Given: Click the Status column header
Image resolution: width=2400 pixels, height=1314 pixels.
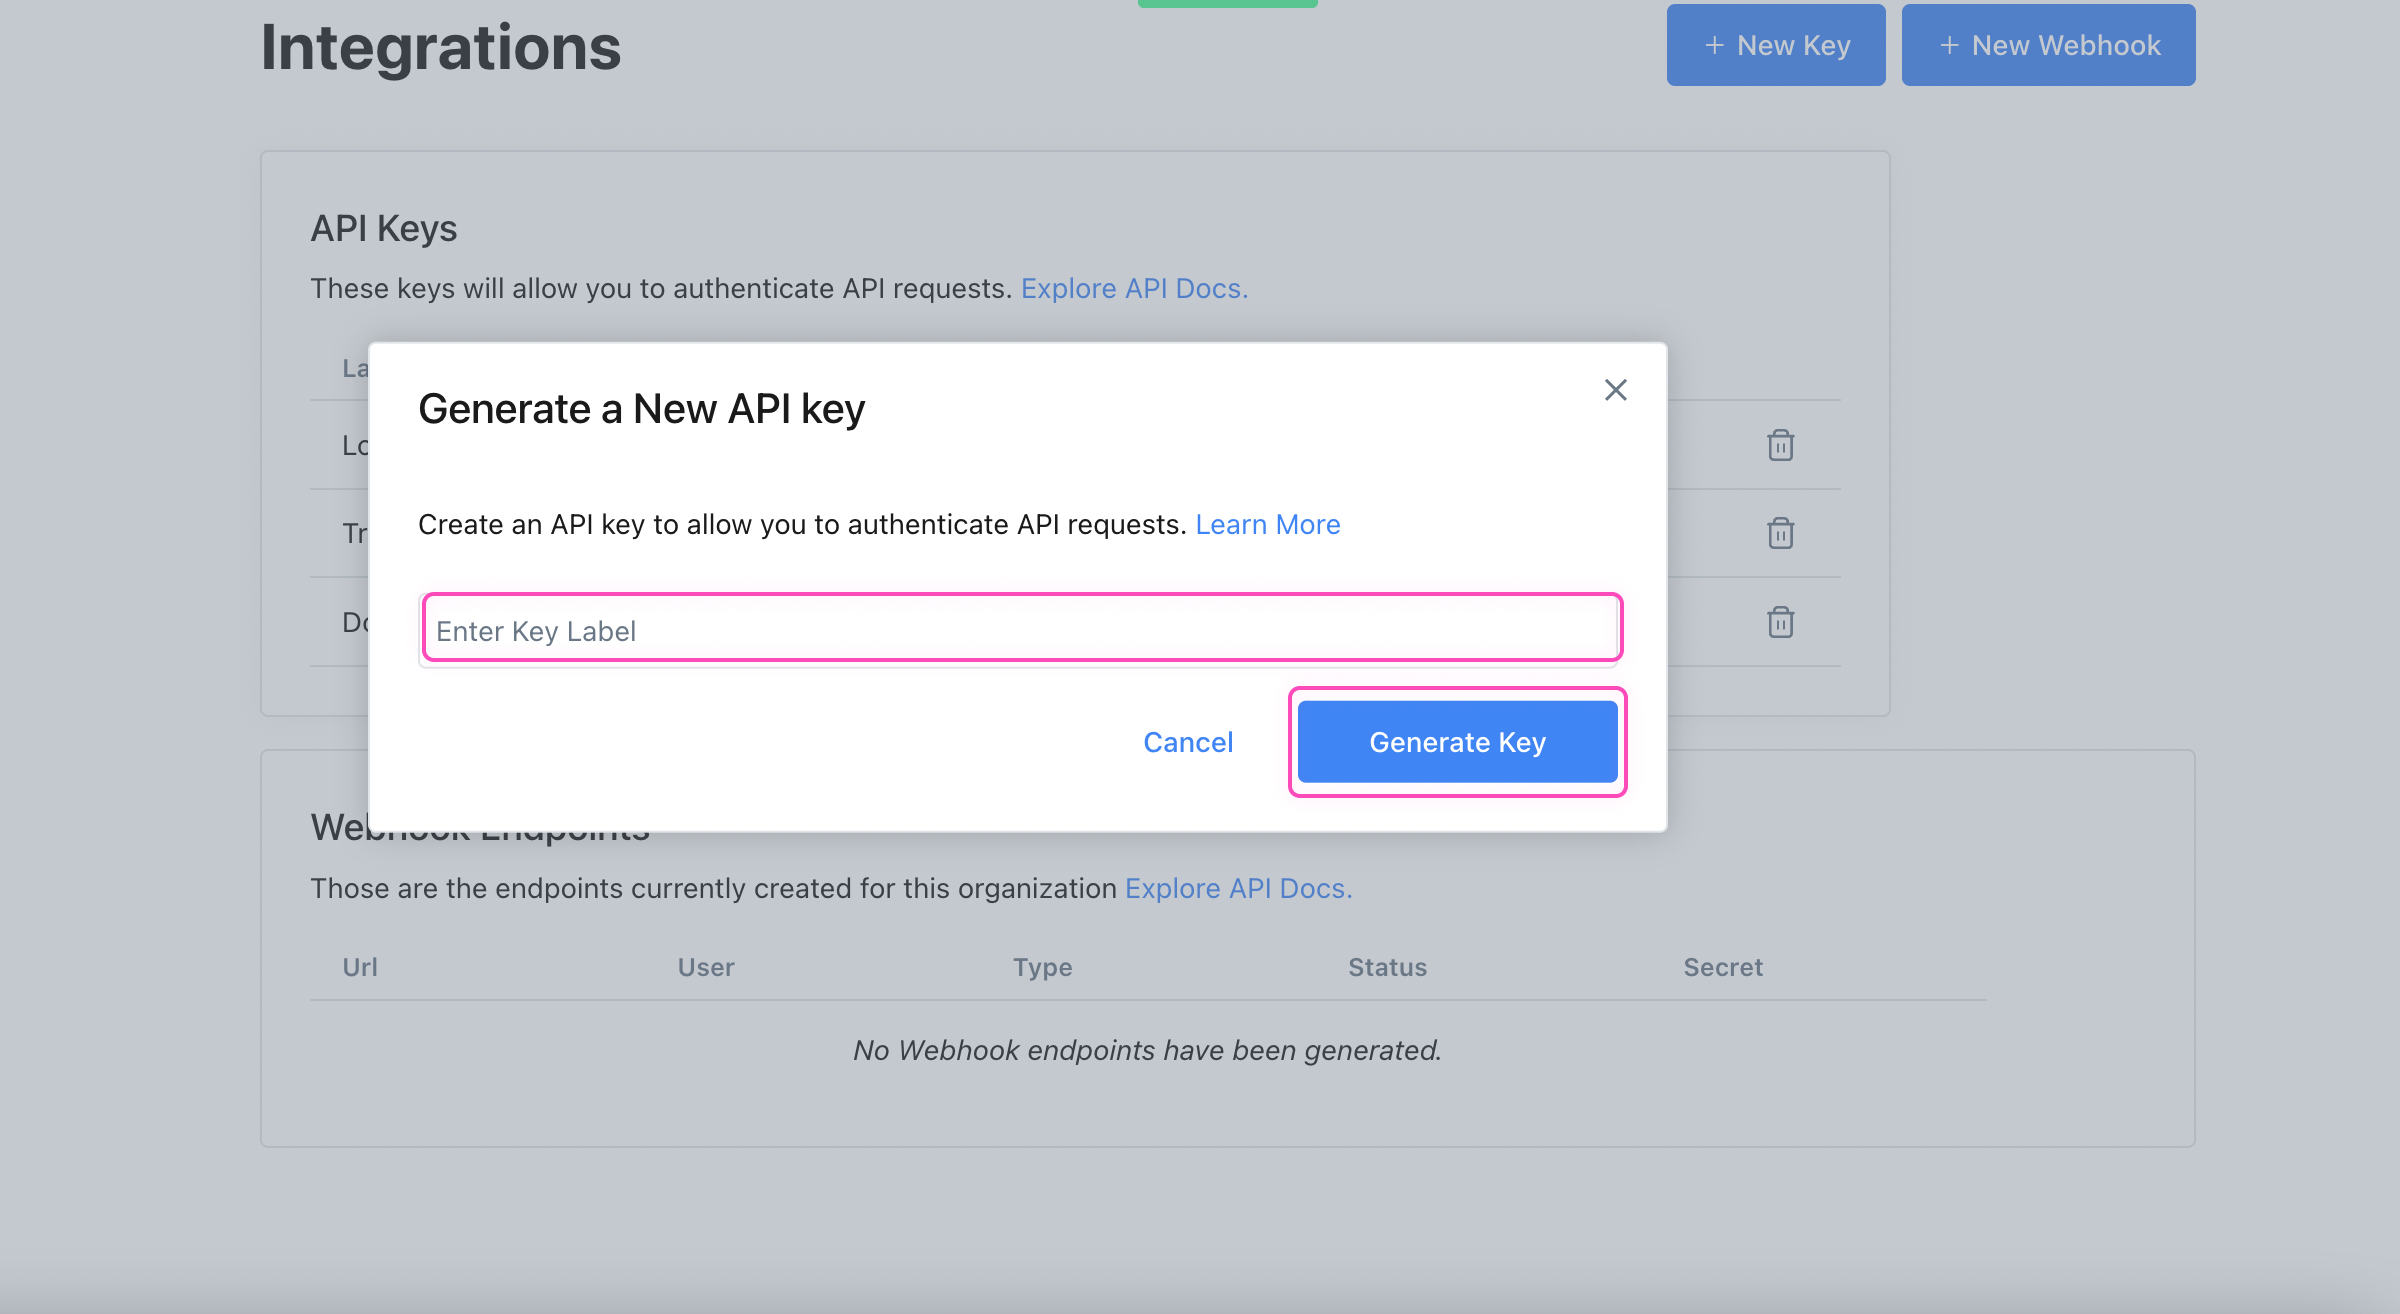Looking at the screenshot, I should pyautogui.click(x=1387, y=967).
